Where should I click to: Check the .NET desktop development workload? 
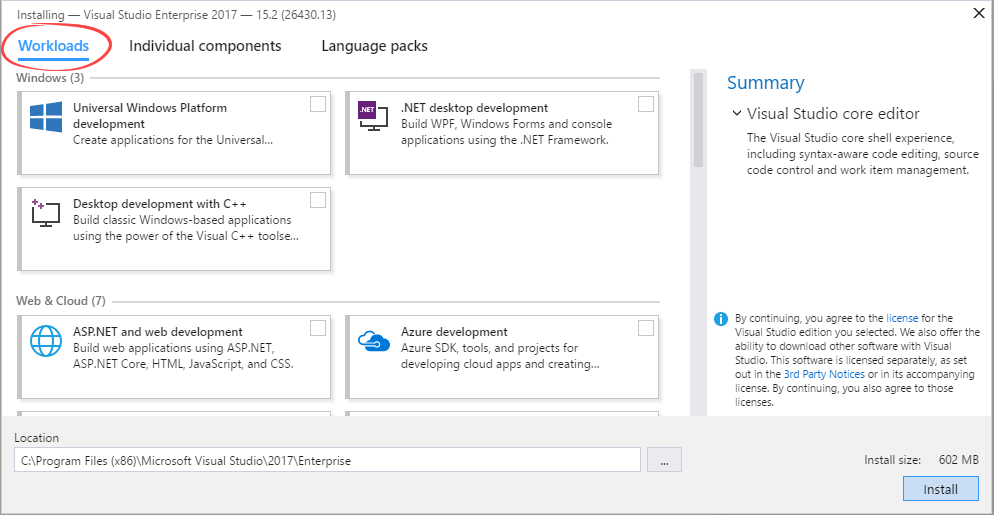[645, 104]
